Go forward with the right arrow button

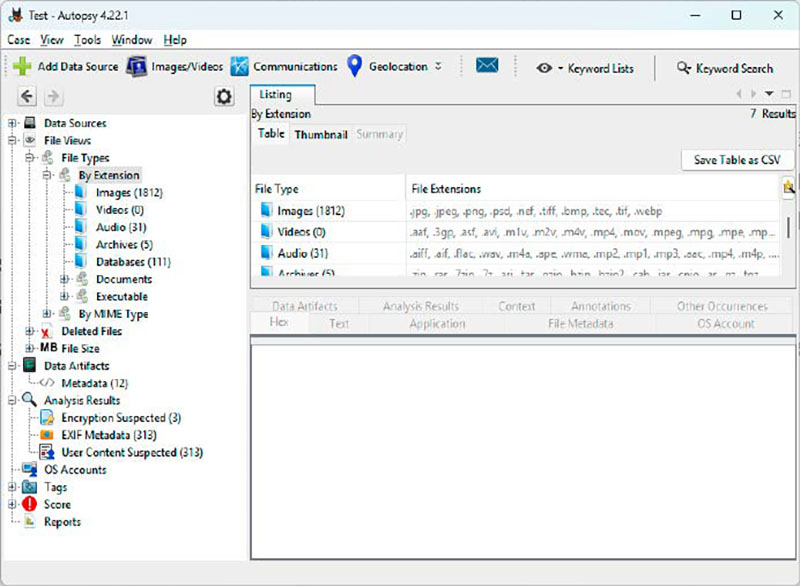(x=53, y=96)
